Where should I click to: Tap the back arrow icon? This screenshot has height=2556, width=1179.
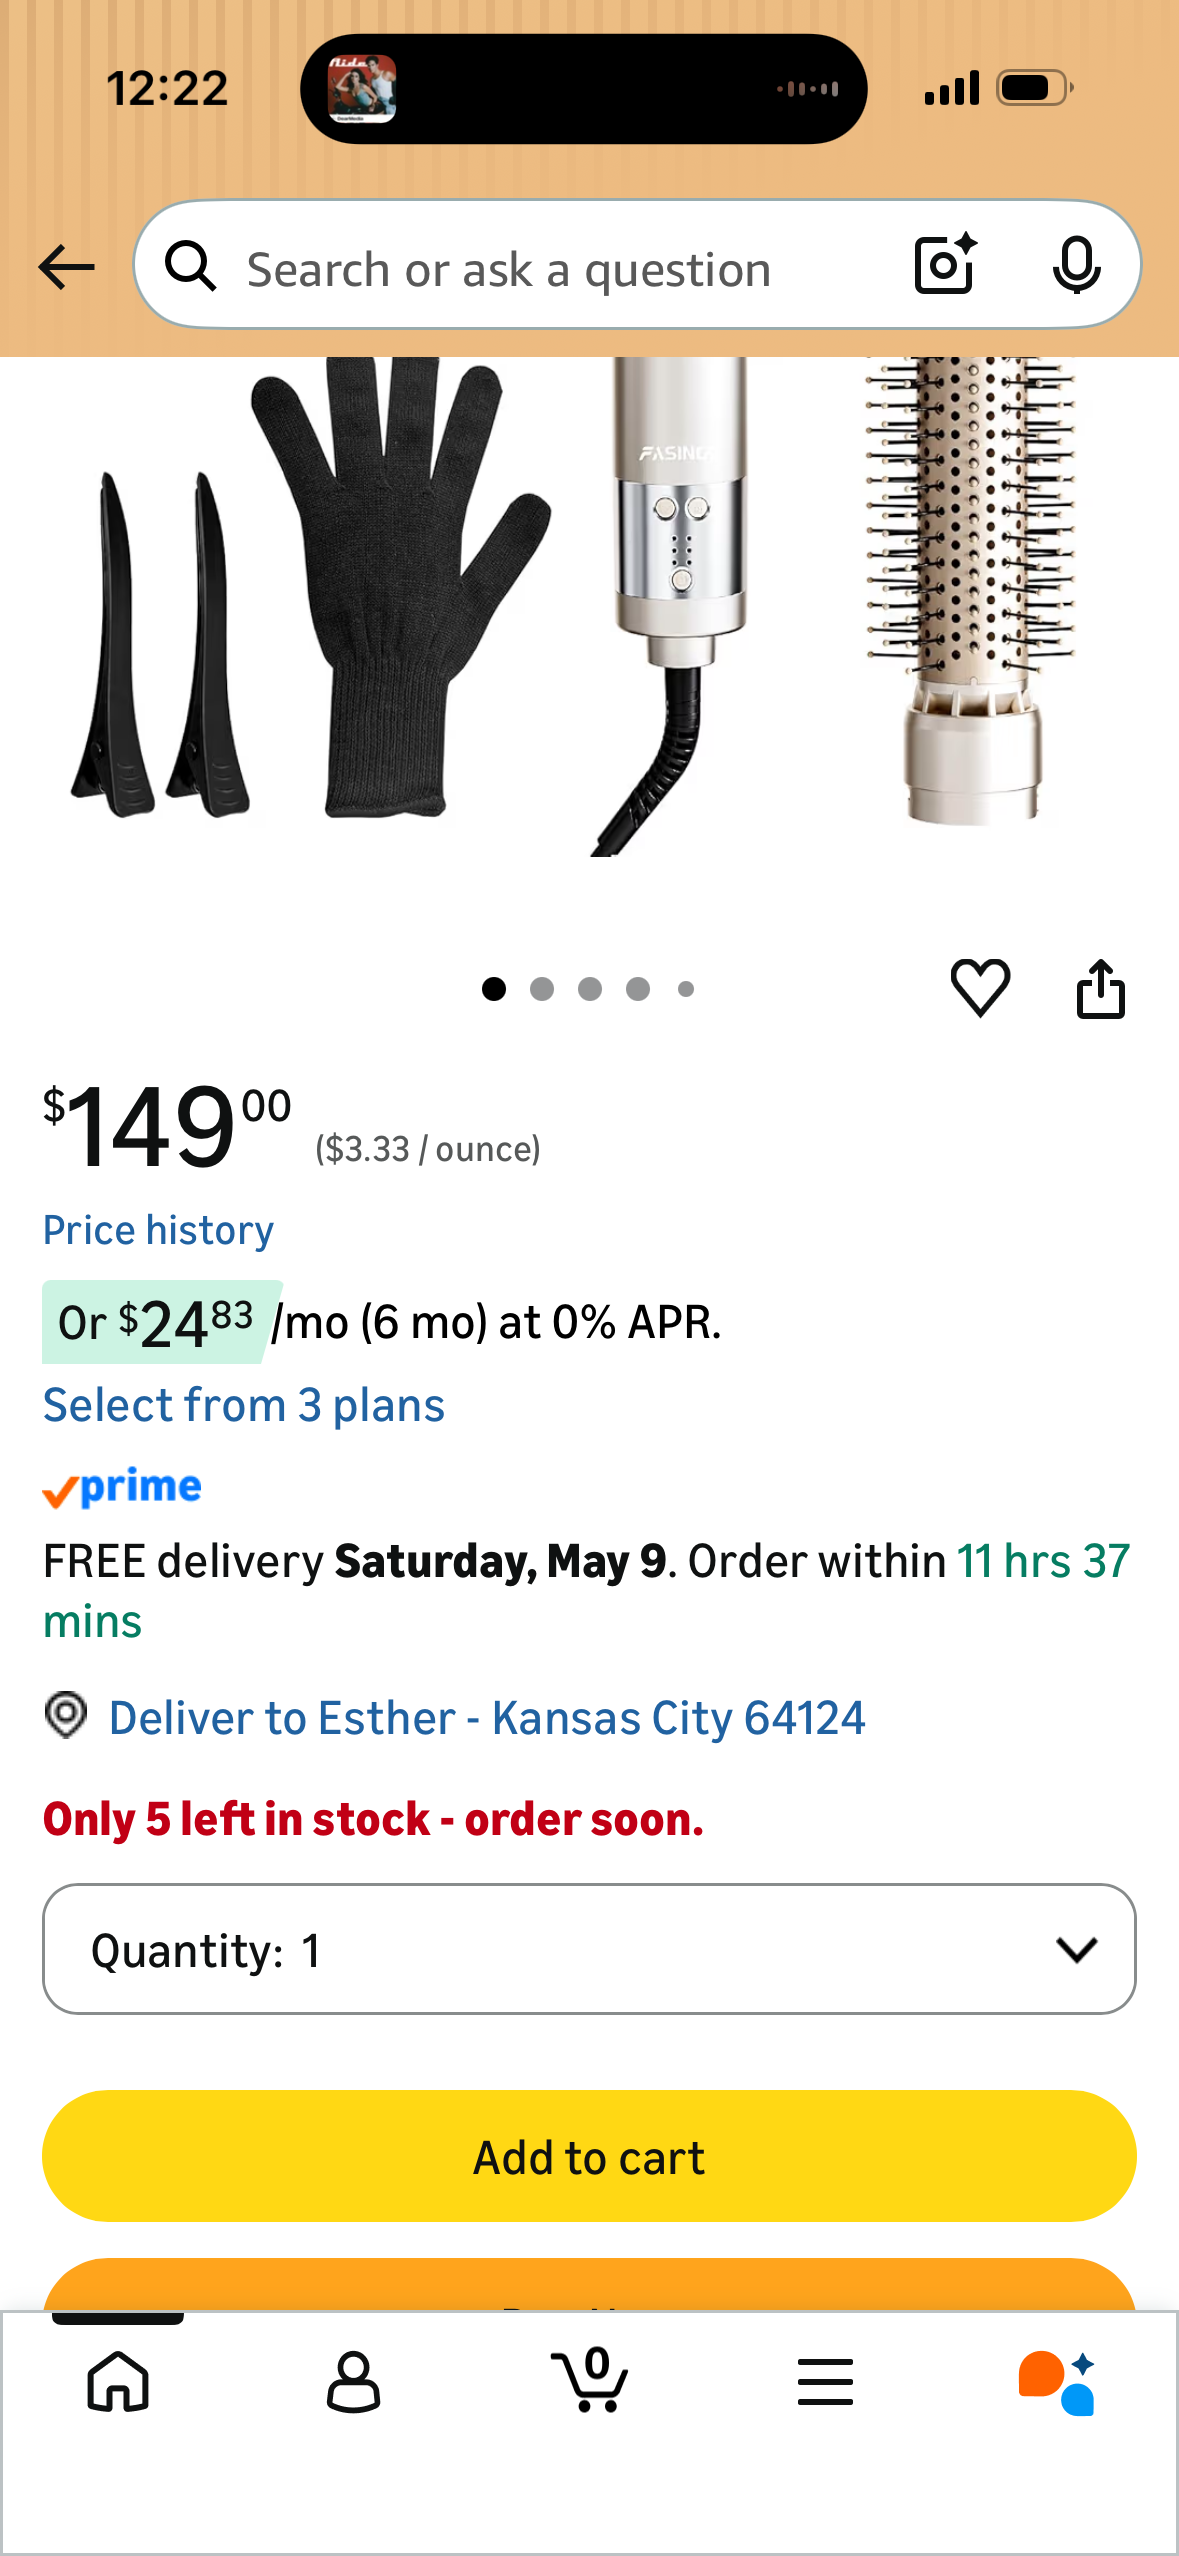66,267
